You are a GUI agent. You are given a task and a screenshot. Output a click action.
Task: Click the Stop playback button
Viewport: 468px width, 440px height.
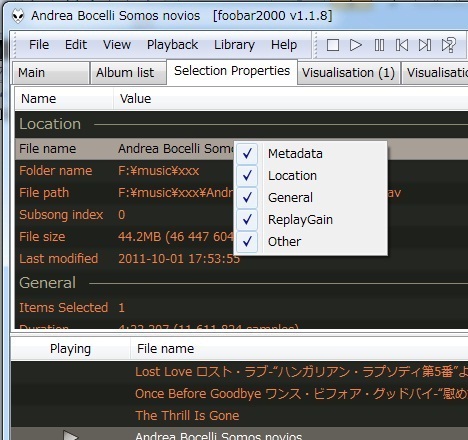(333, 45)
